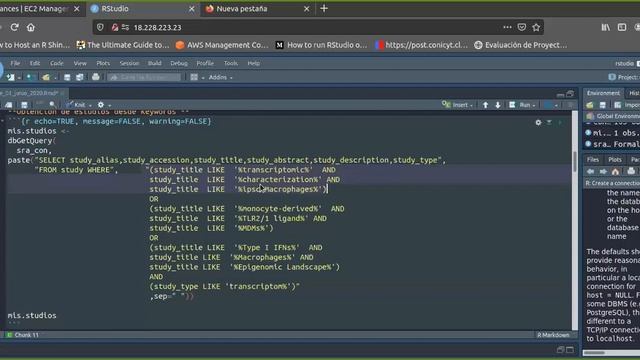Open the Profile menu

pos(205,63)
